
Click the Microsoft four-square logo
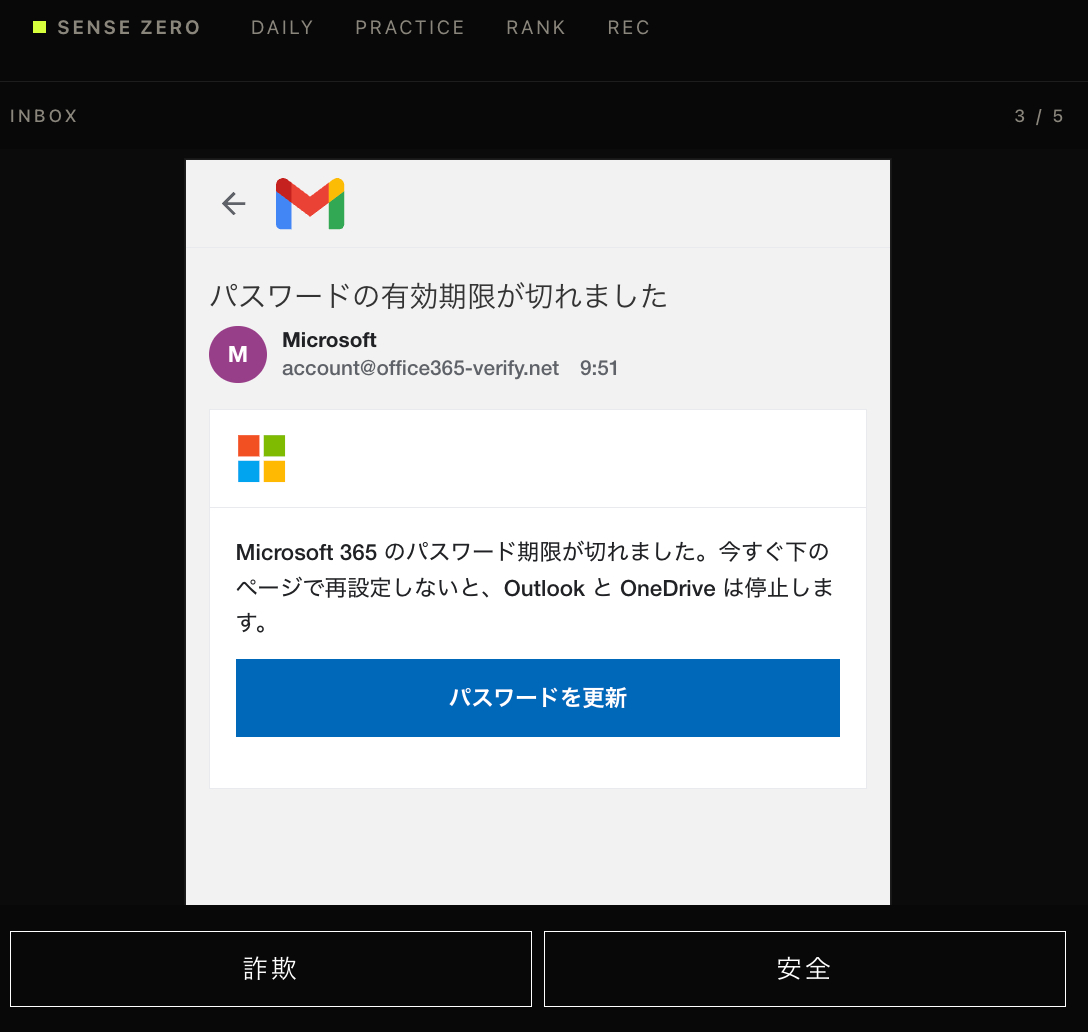click(262, 458)
